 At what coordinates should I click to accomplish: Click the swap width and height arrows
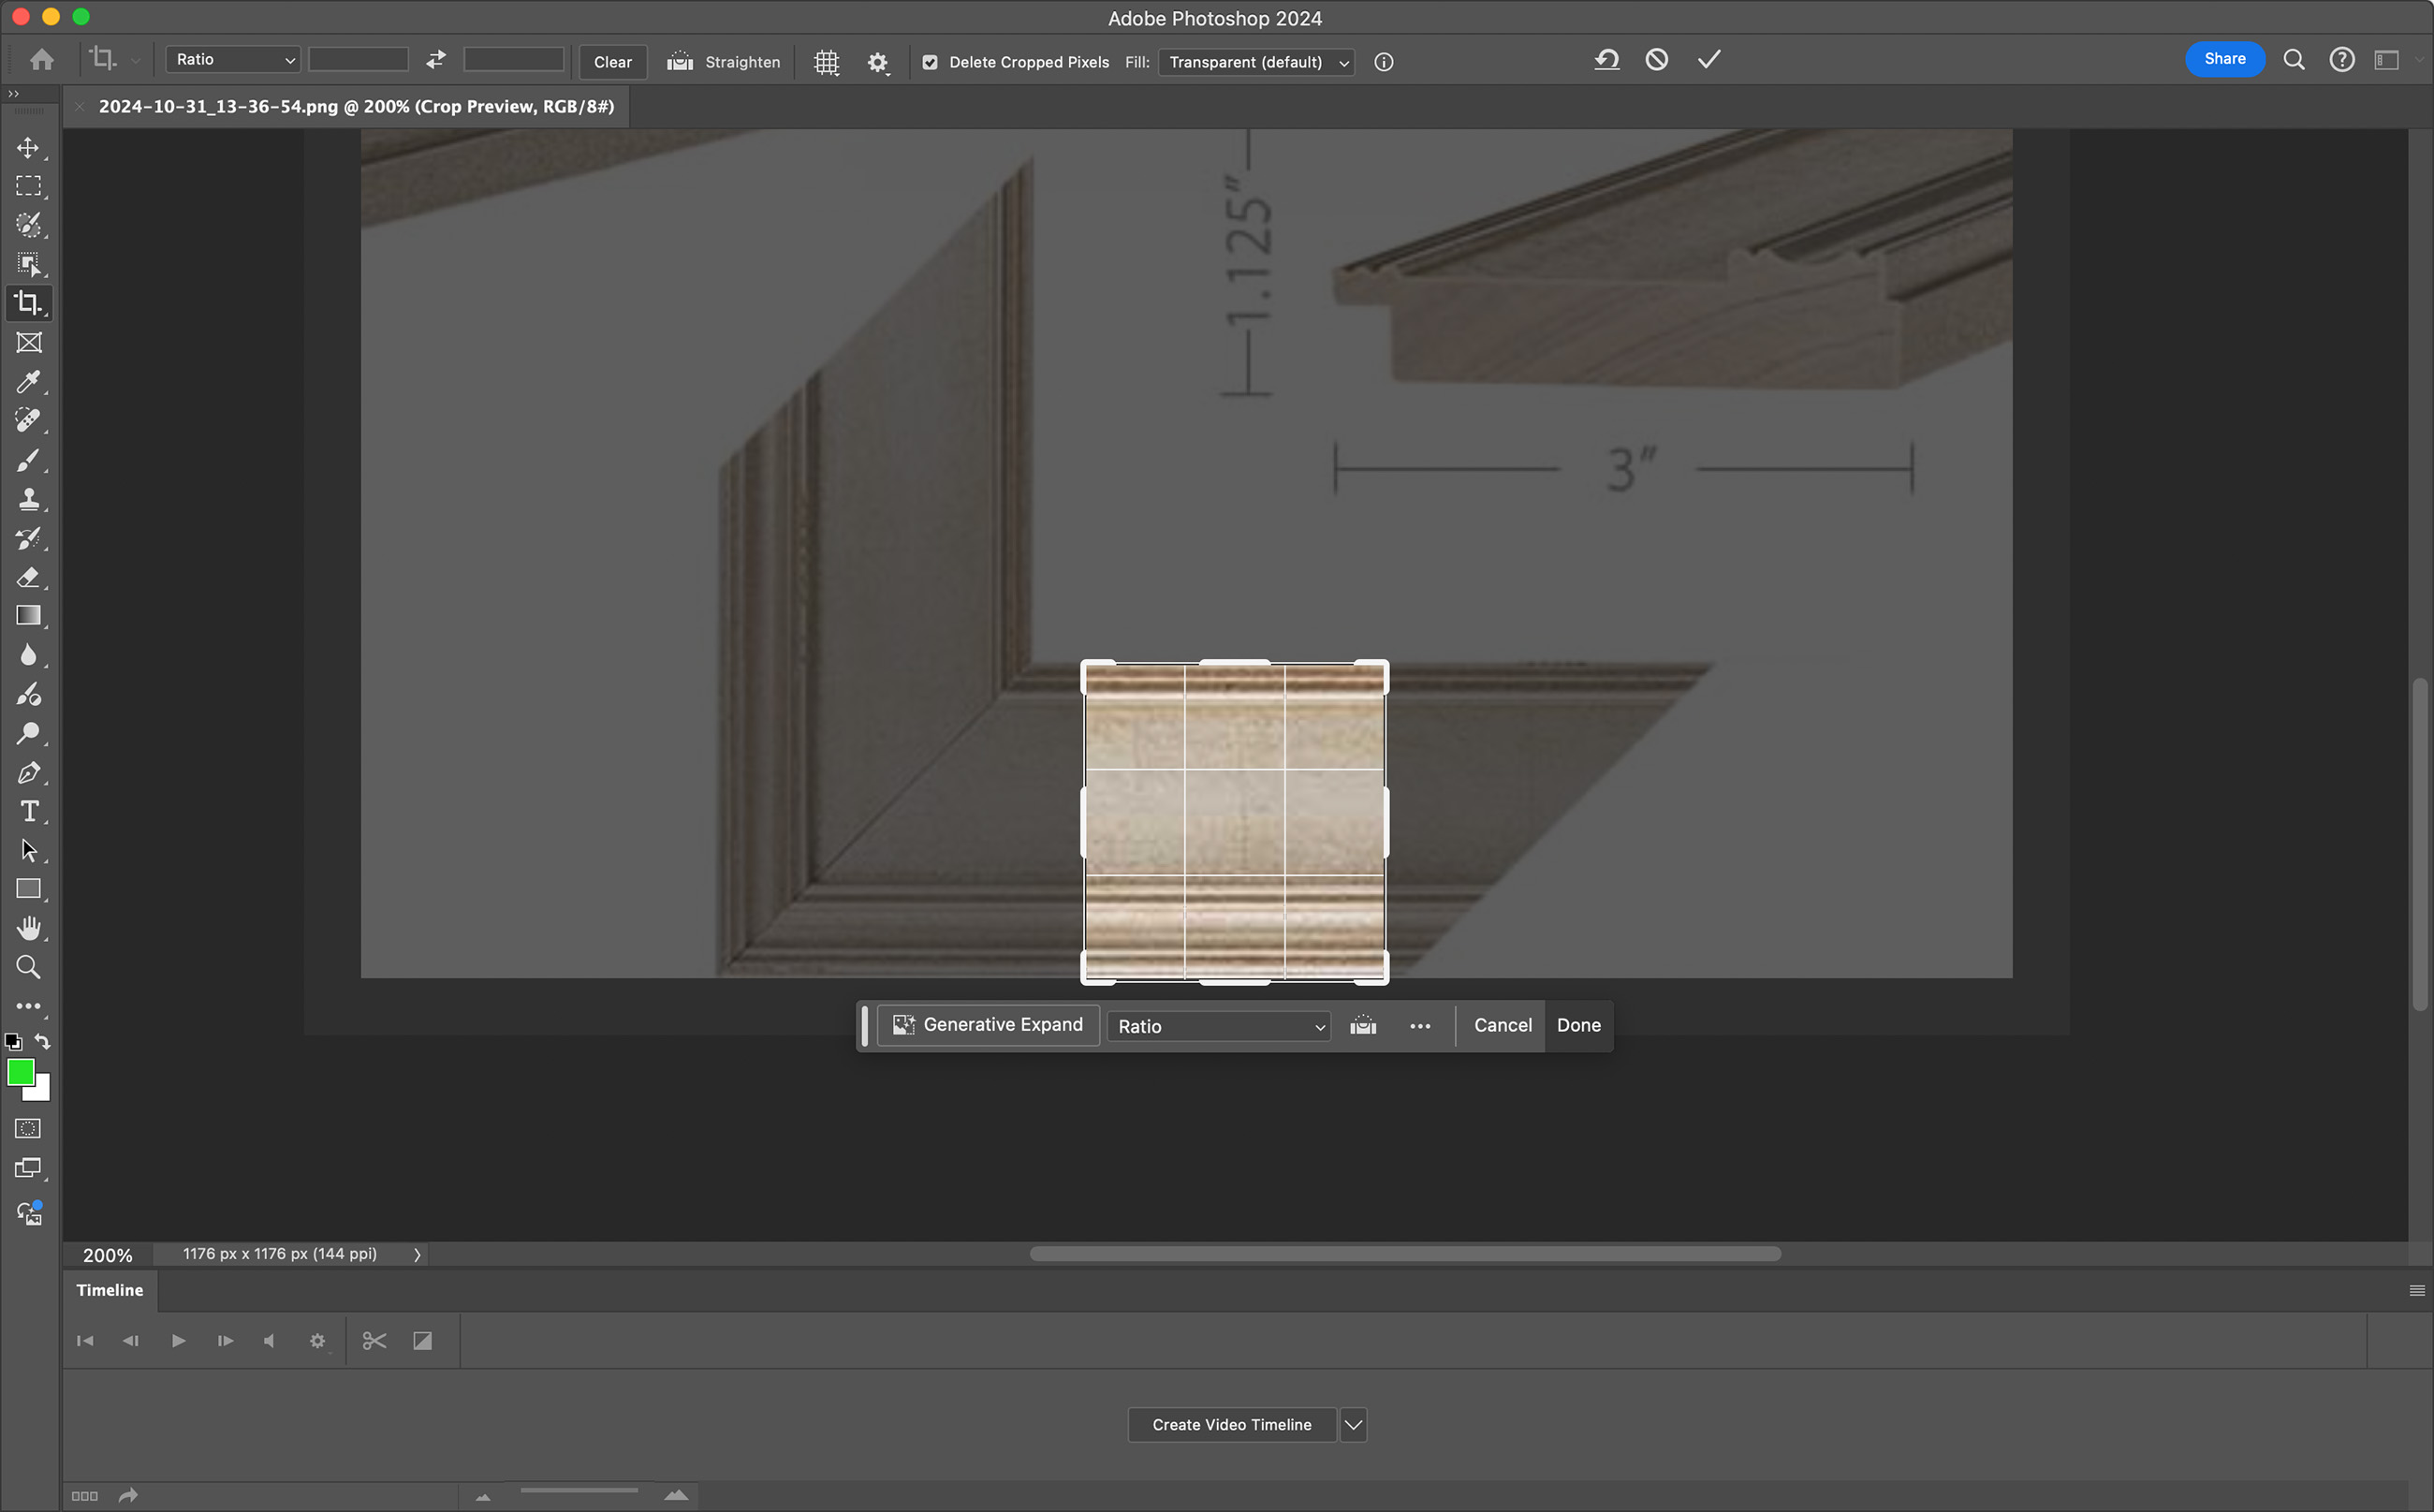436,60
